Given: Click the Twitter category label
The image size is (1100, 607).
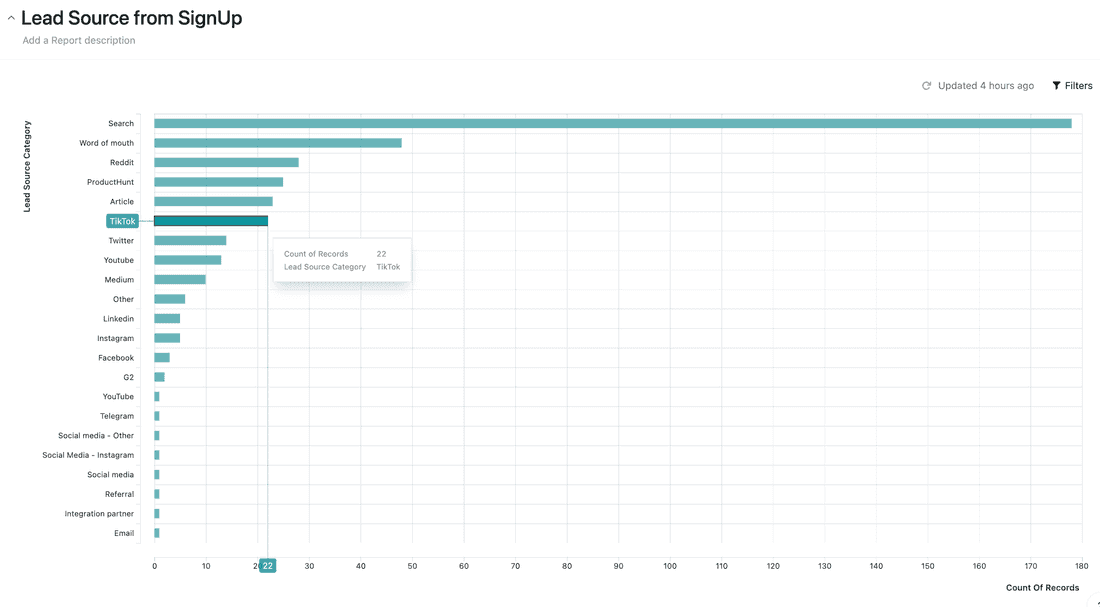Looking at the screenshot, I should tap(119, 240).
